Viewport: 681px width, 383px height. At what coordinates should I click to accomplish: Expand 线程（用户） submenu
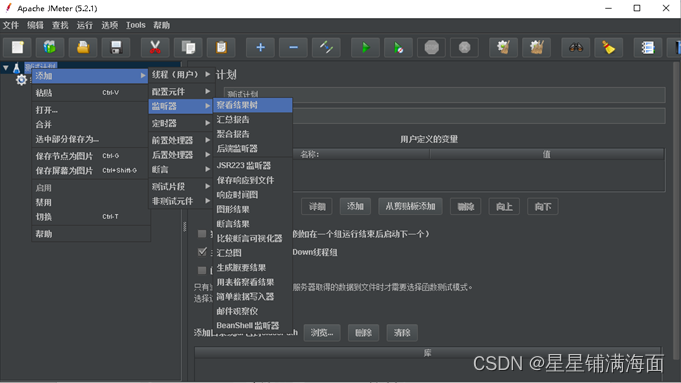tap(180, 75)
